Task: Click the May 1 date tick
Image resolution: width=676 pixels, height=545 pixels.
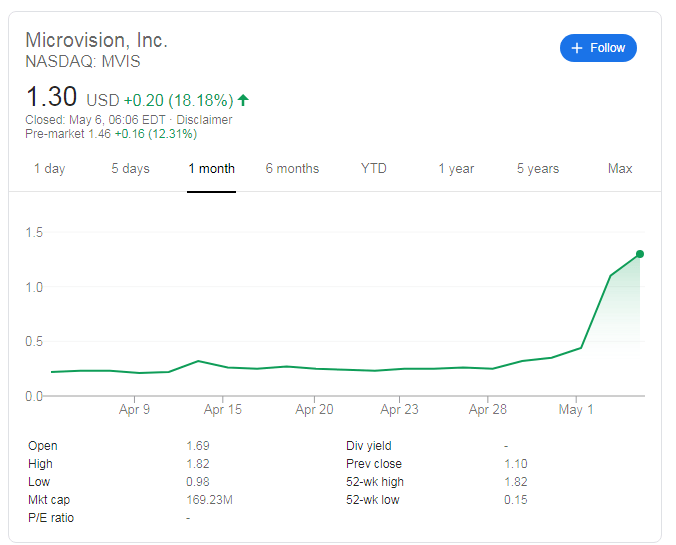Action: pyautogui.click(x=576, y=409)
